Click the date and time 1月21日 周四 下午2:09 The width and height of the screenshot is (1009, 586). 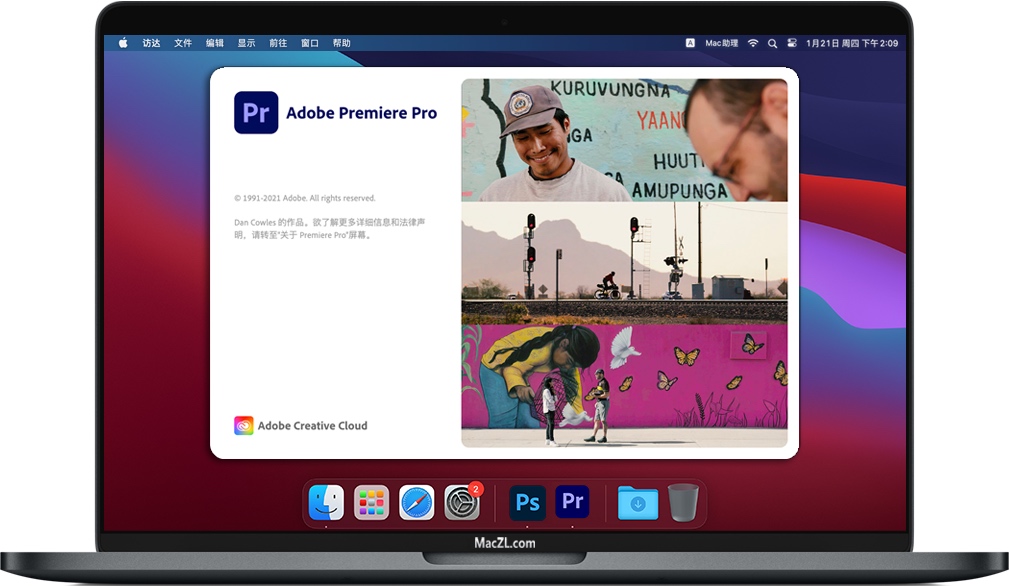tap(852, 43)
